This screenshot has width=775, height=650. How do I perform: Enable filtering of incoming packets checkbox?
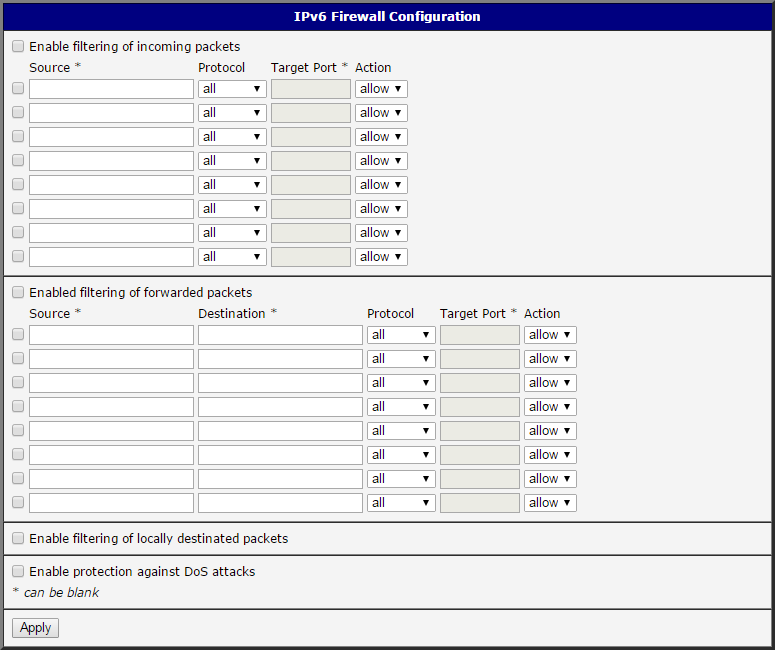(x=18, y=46)
